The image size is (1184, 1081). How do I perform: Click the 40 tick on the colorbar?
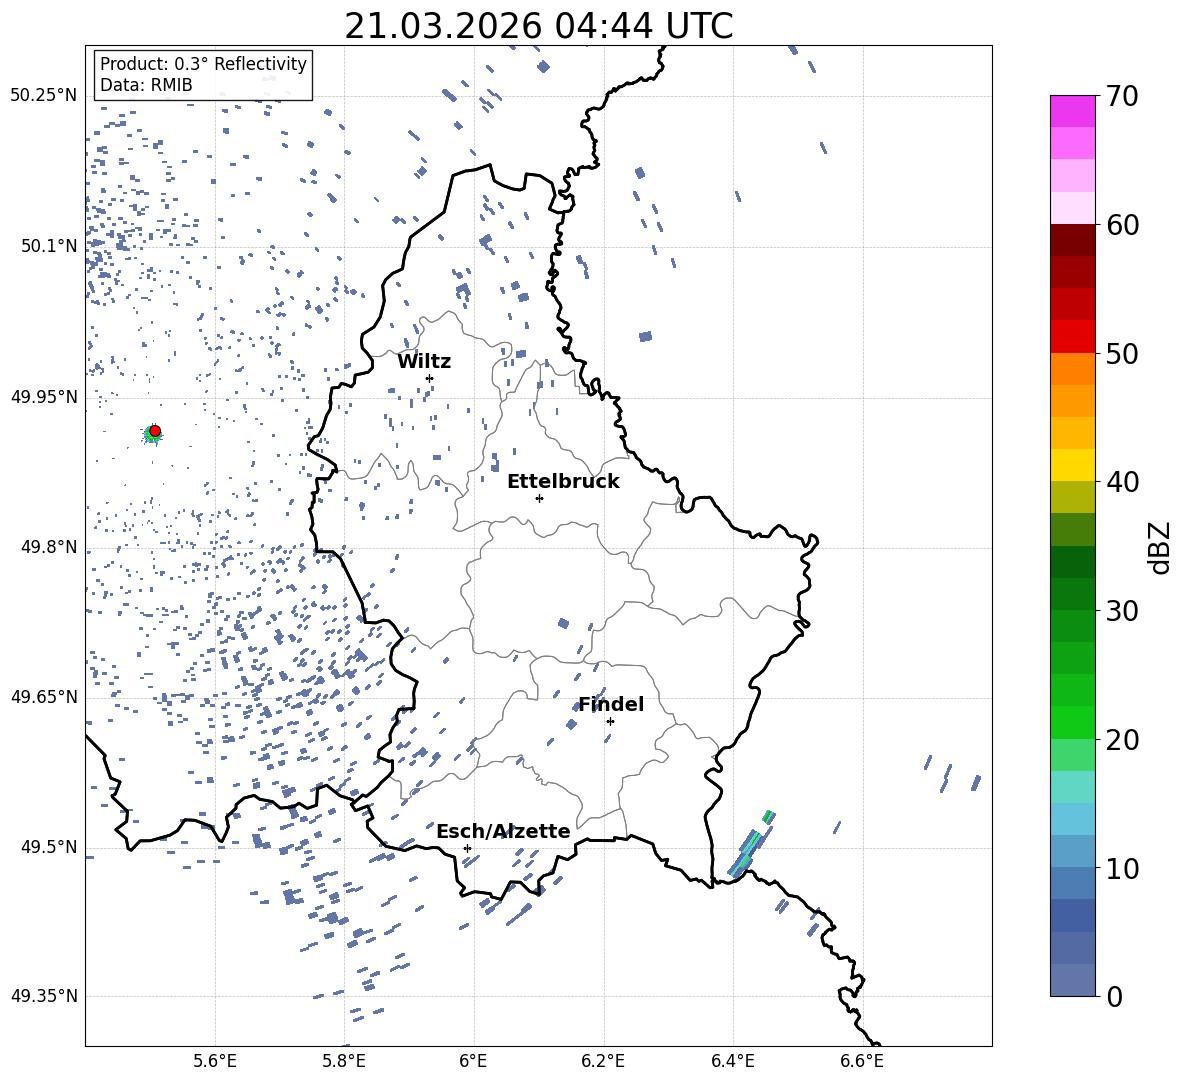click(x=1122, y=482)
